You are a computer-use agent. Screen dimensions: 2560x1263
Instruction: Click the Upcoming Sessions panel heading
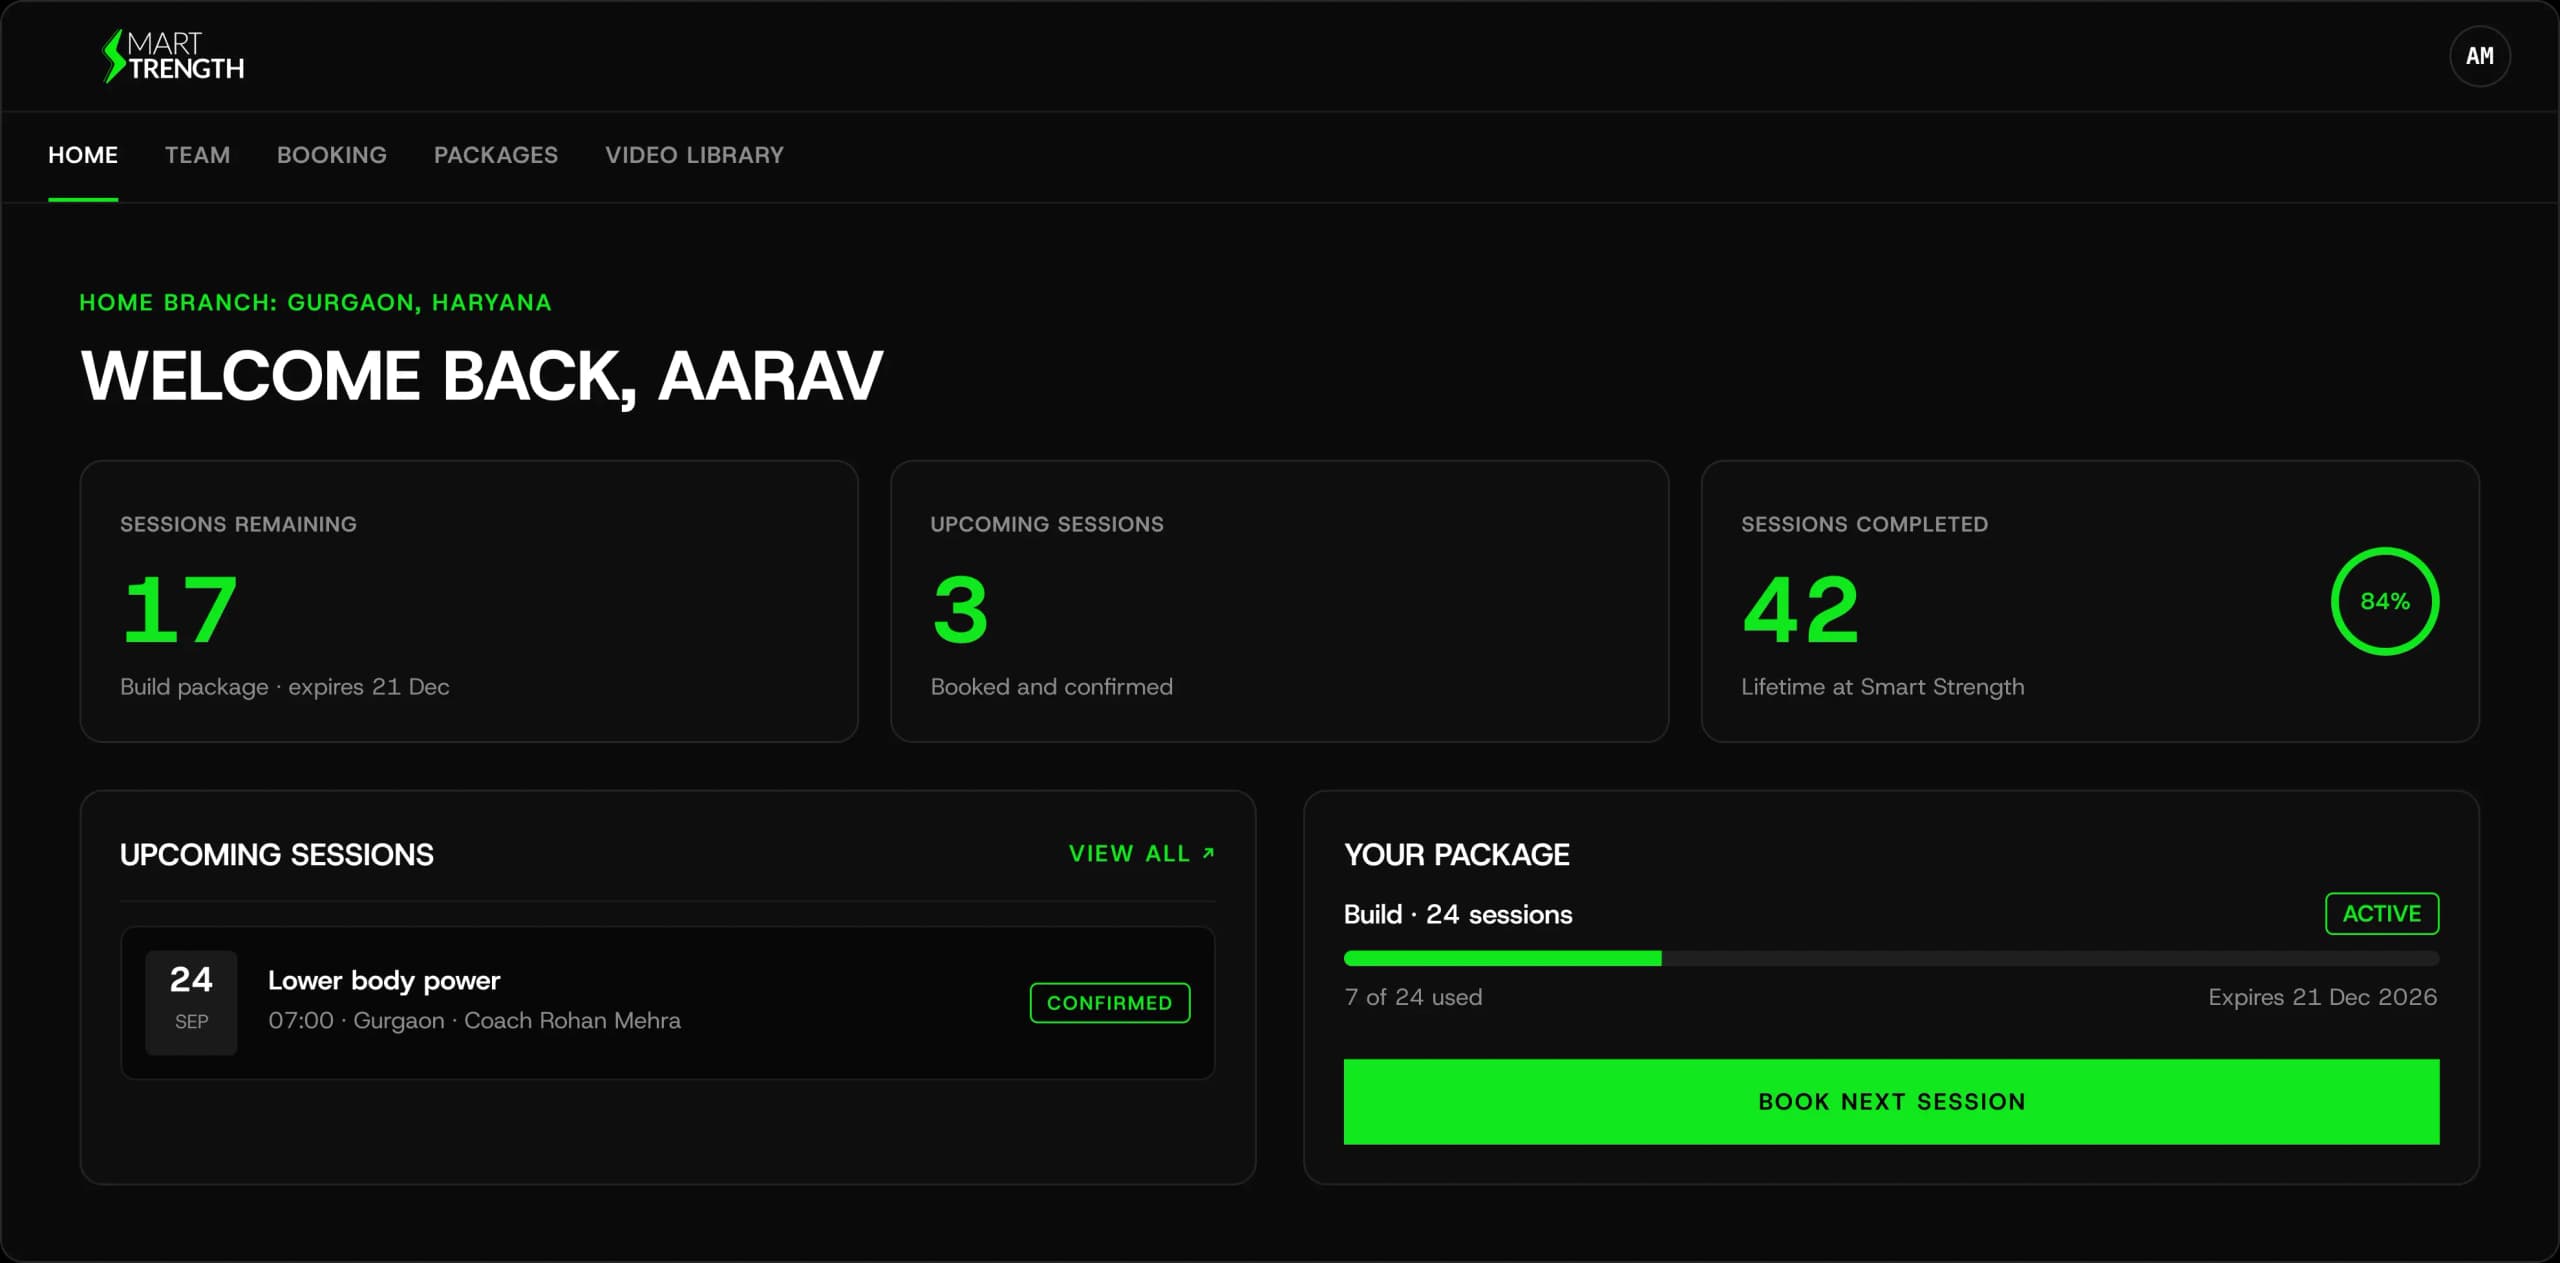coord(276,855)
